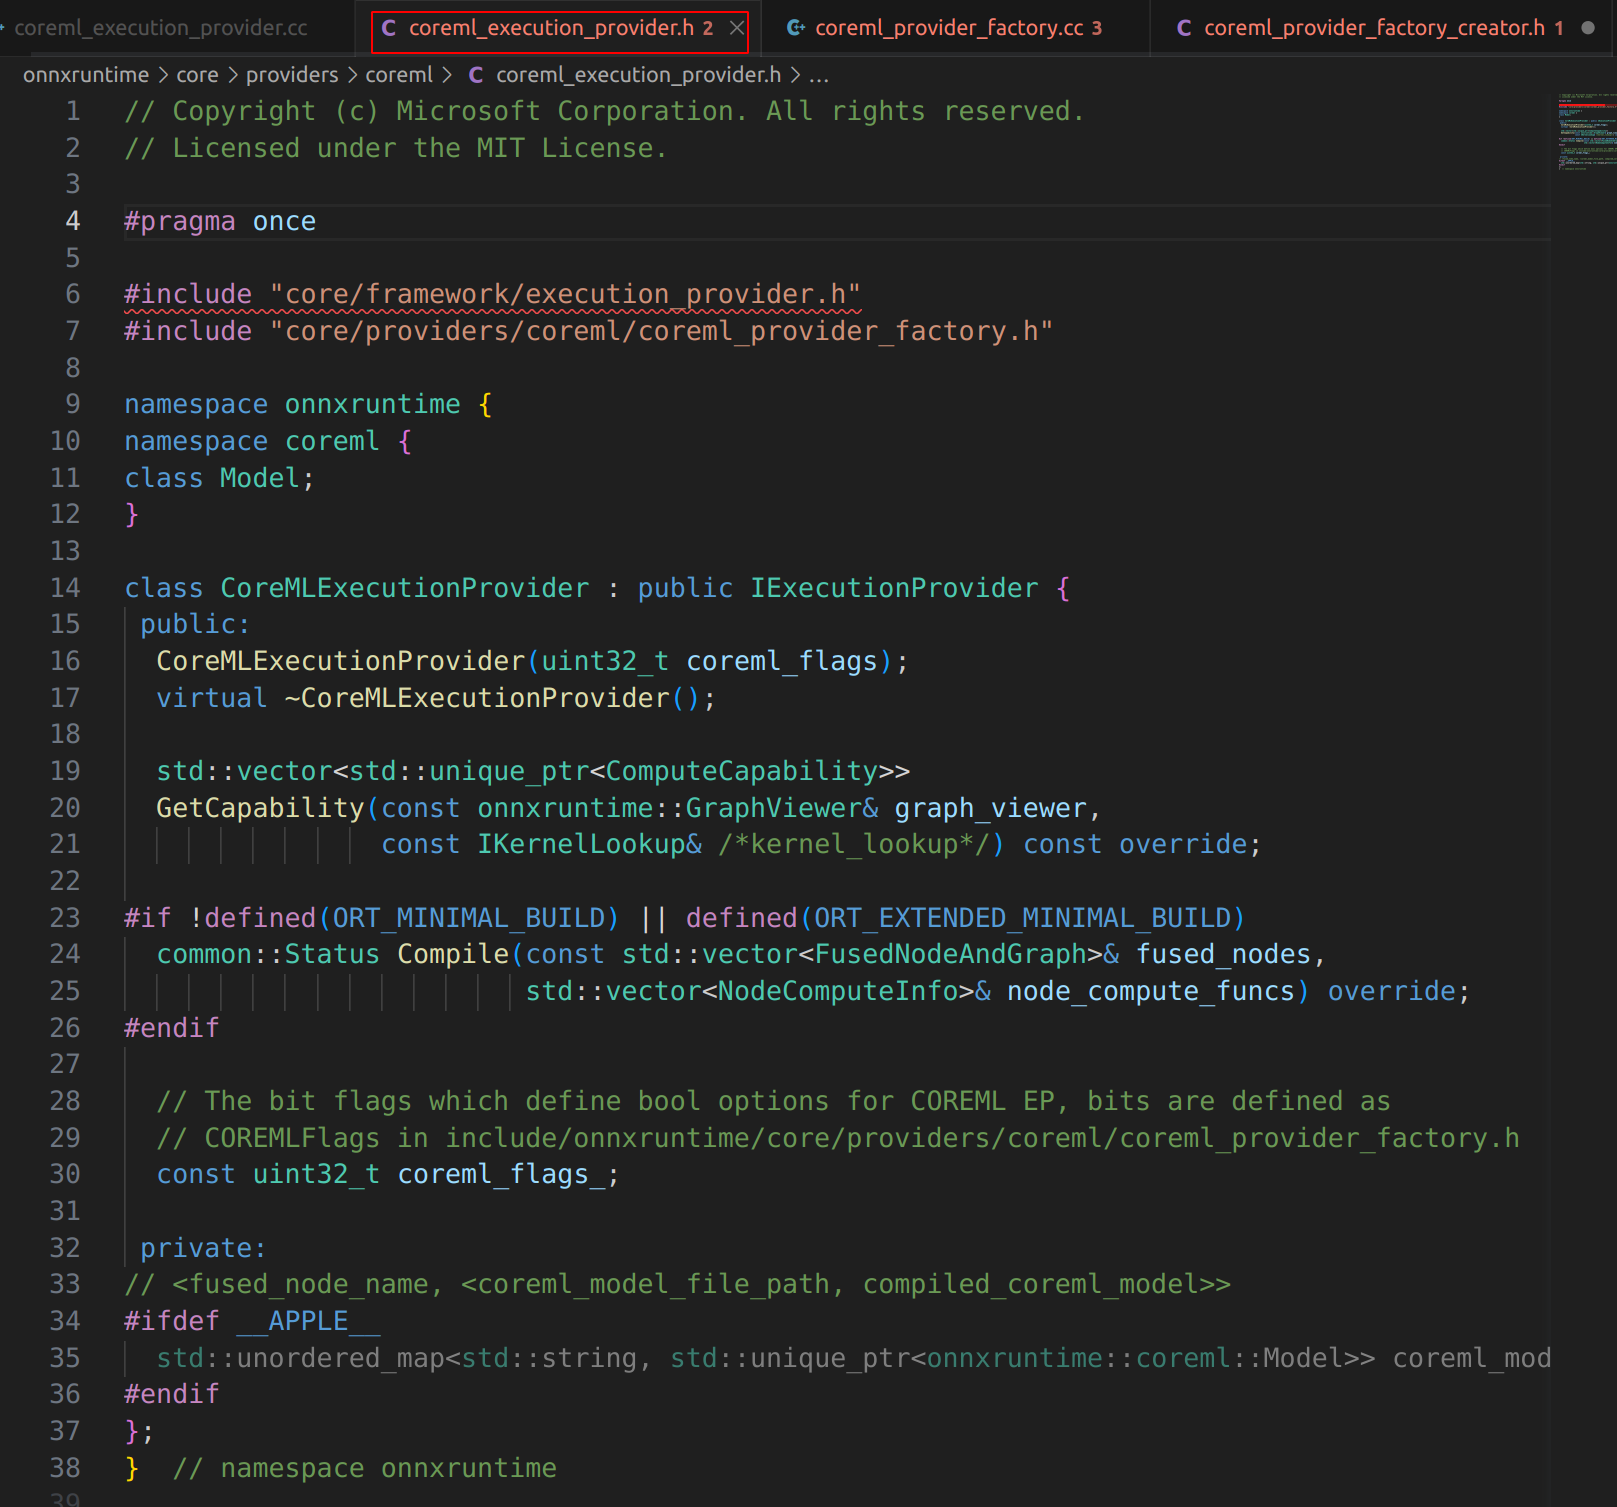This screenshot has width=1617, height=1507.
Task: Click core breadcrumb segment
Action: [197, 75]
